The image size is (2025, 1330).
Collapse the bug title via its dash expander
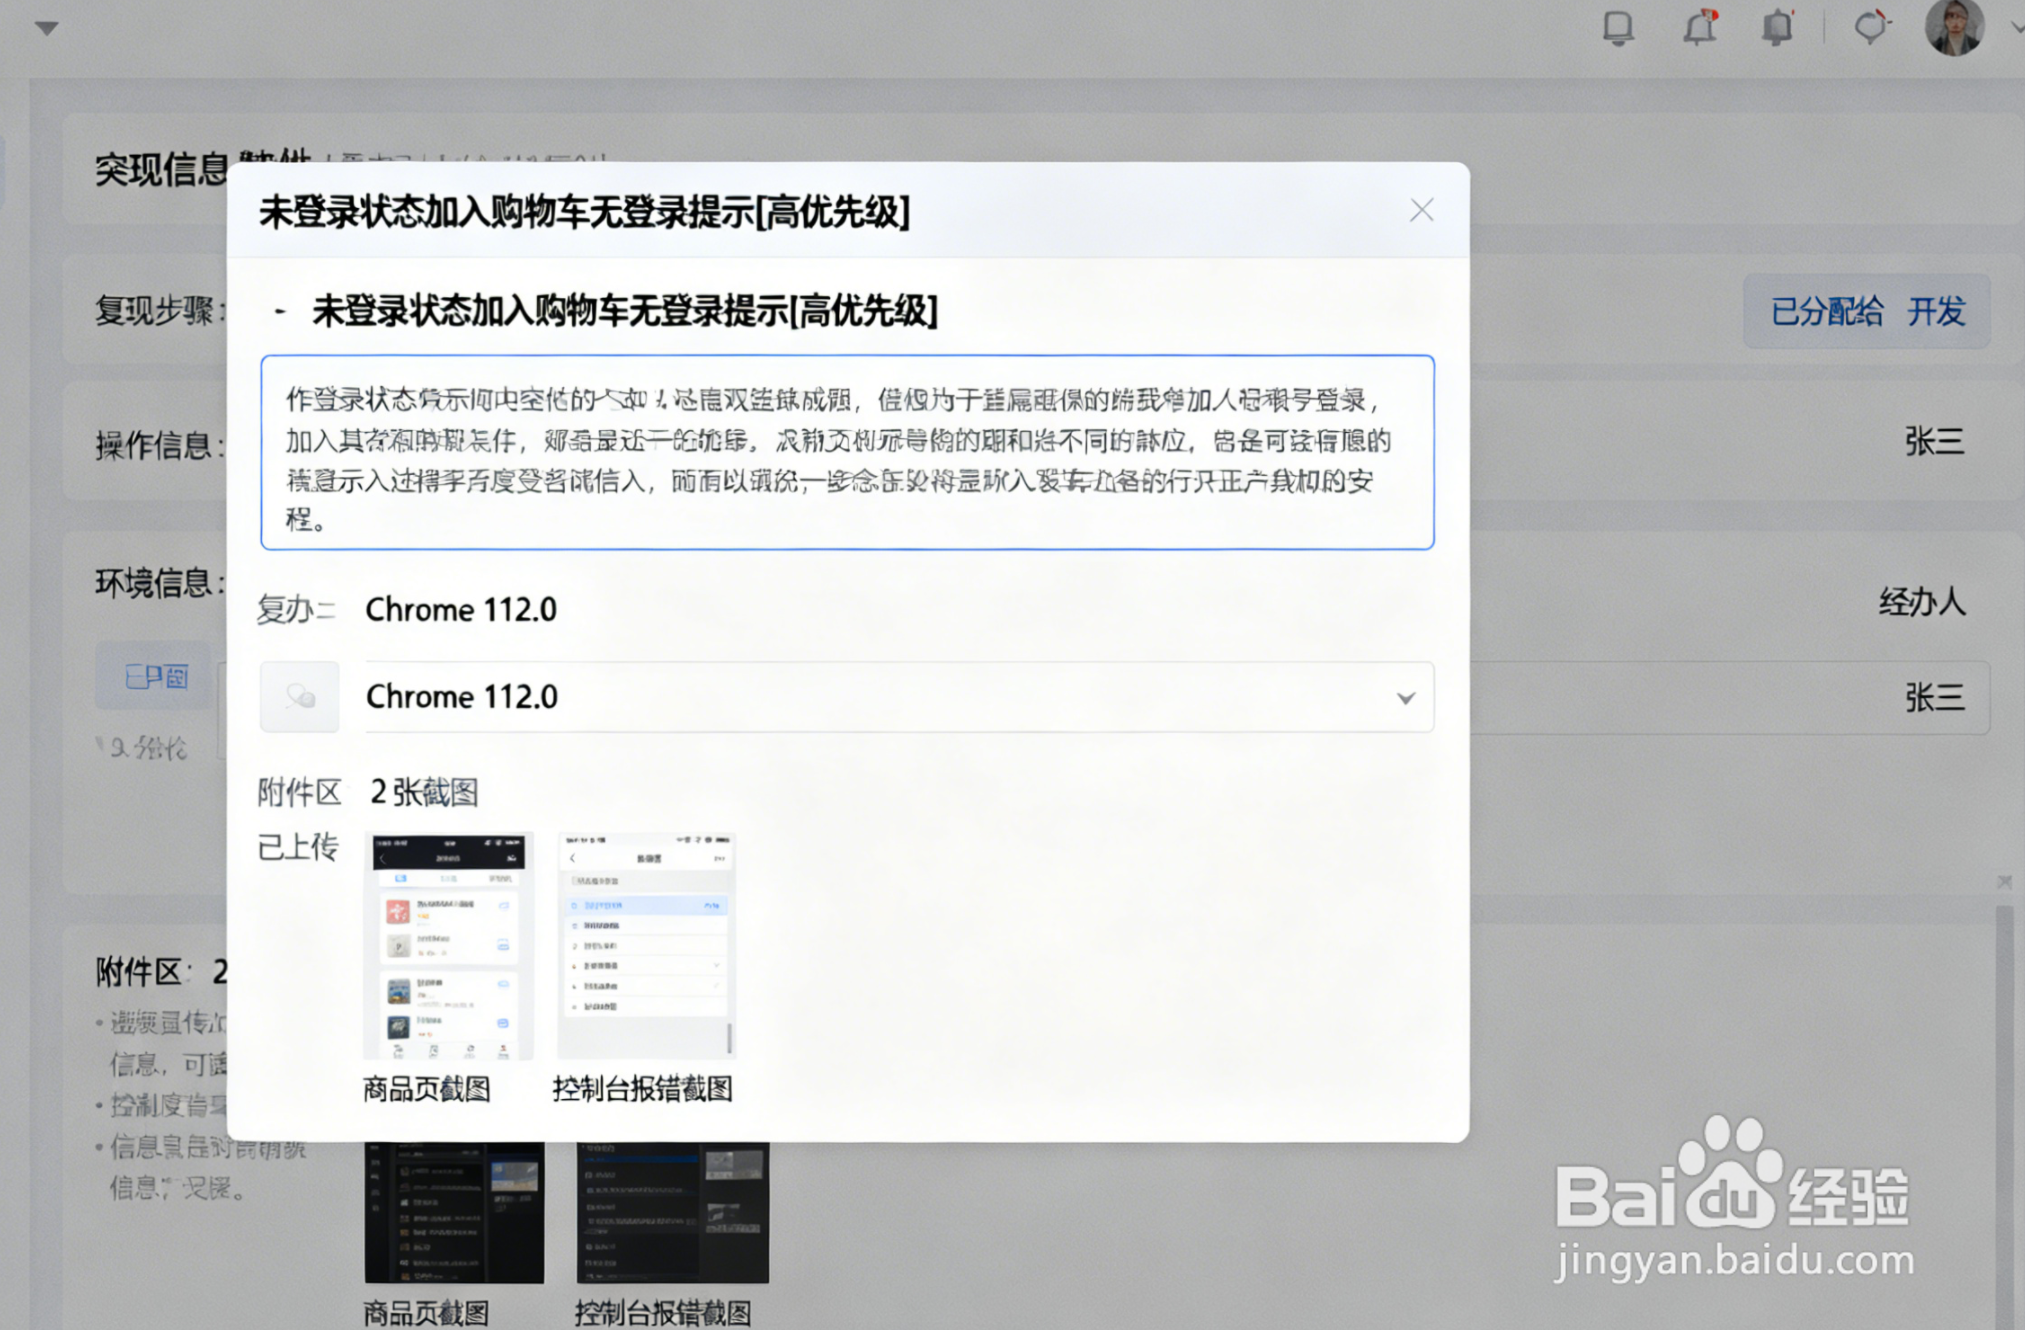coord(278,311)
